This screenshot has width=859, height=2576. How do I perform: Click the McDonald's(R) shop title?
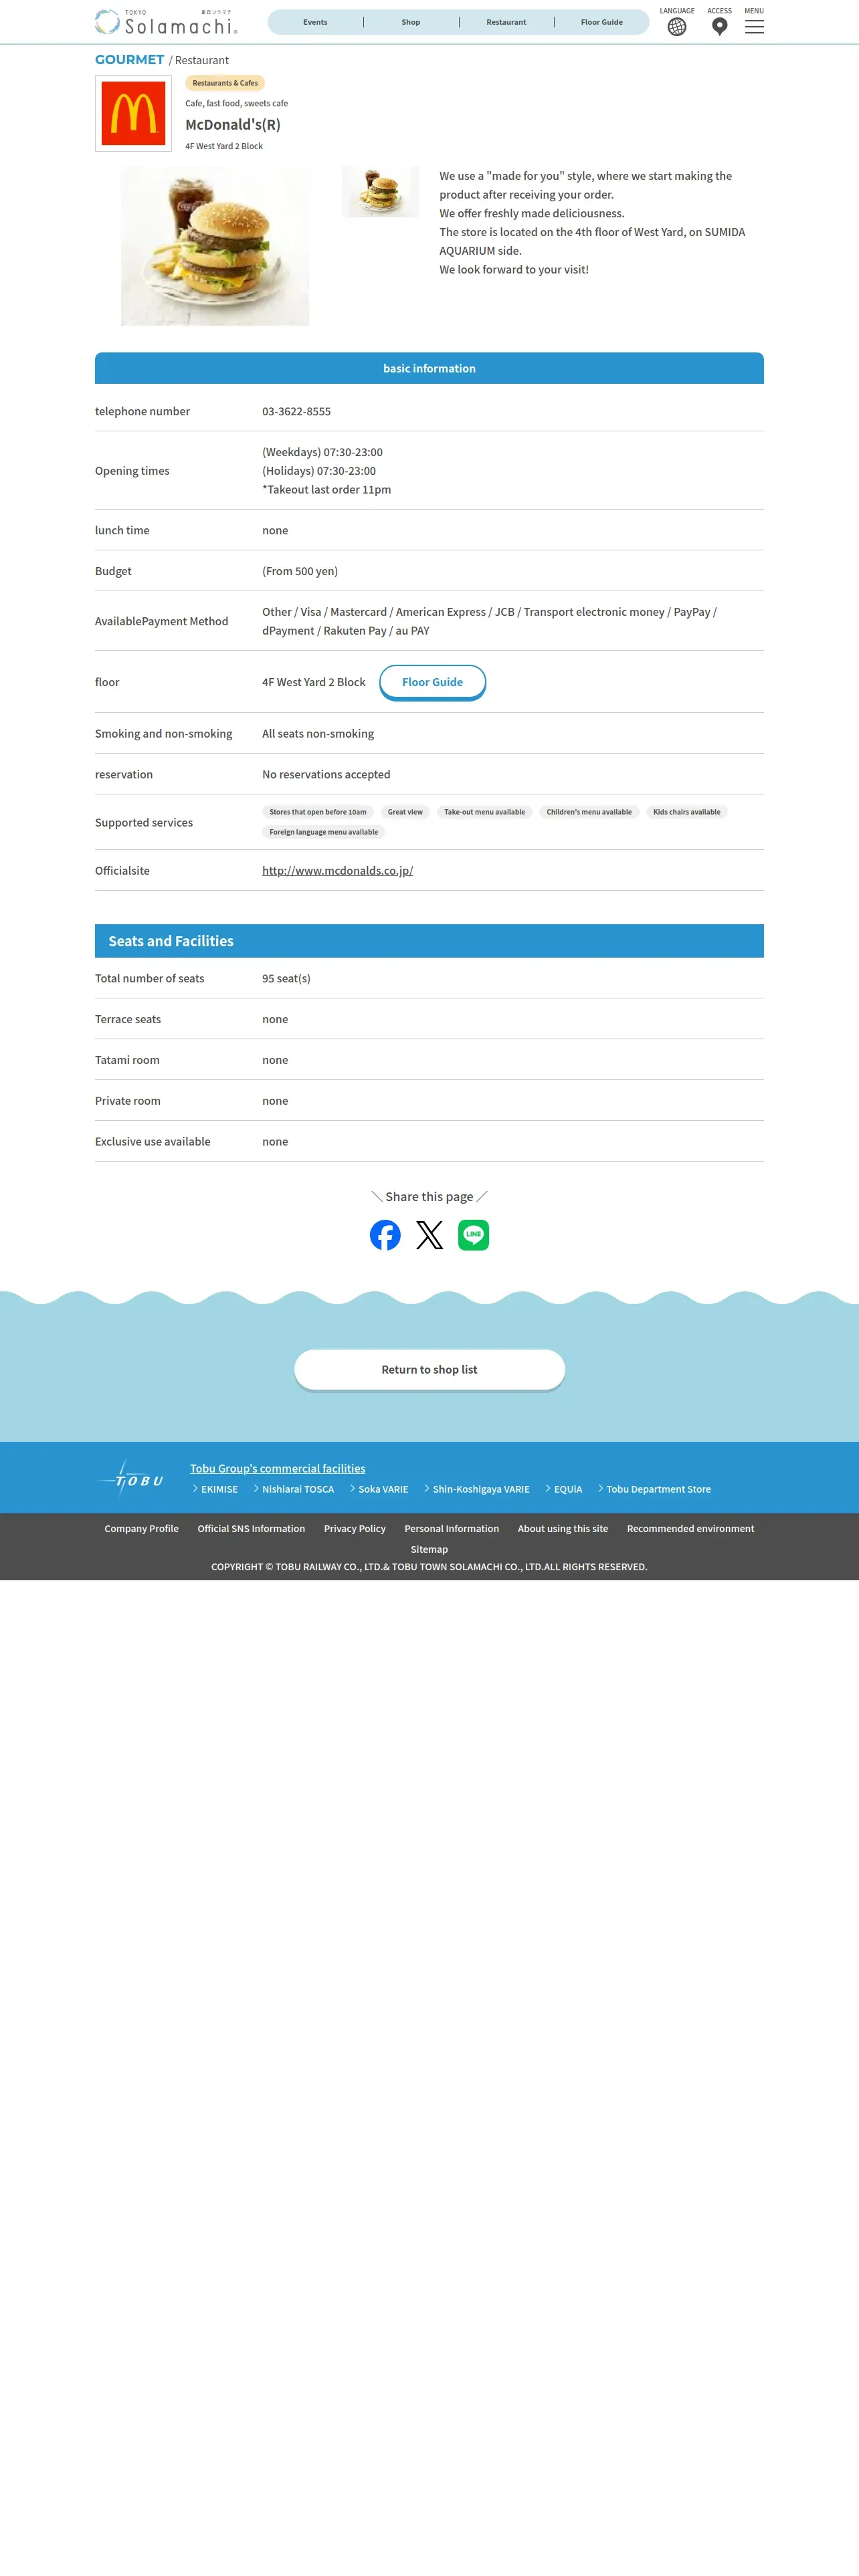233,125
